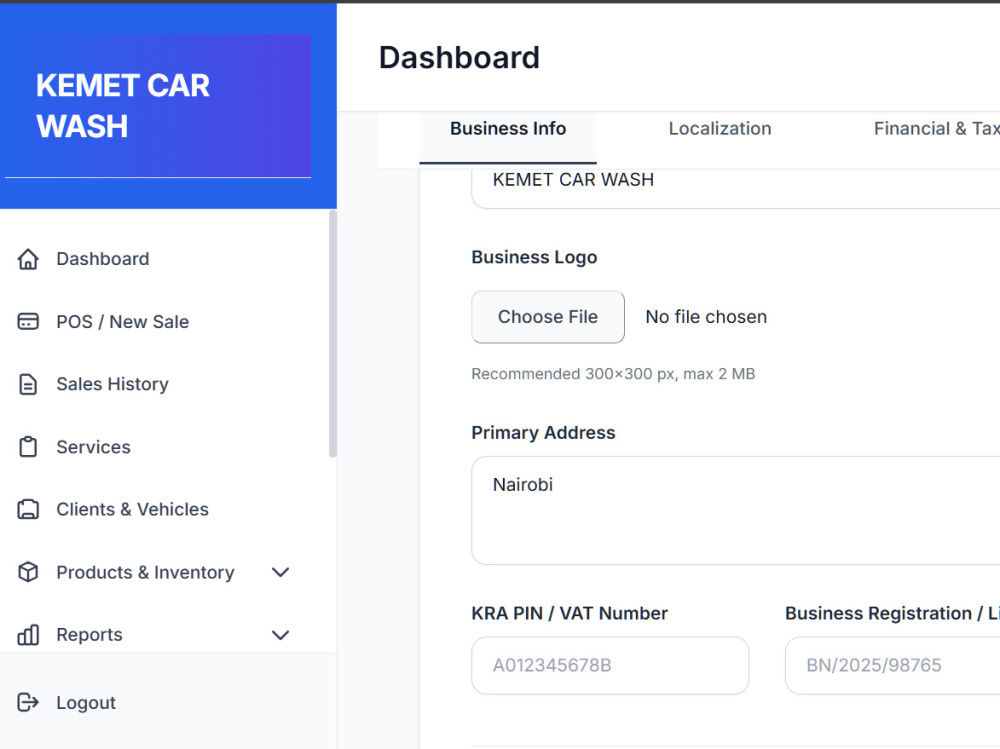Screen dimensions: 1000x749
Task: Click the KRA PIN / VAT Number field
Action: pos(610,665)
